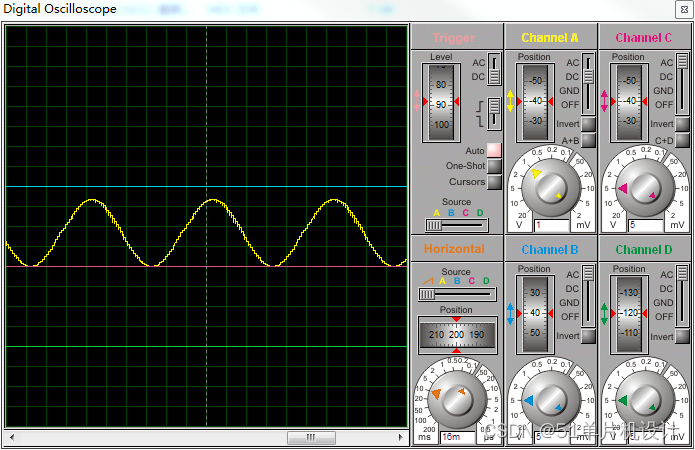Click the Horizontal Position thumbwheel
This screenshot has width=695, height=450.
457,335
